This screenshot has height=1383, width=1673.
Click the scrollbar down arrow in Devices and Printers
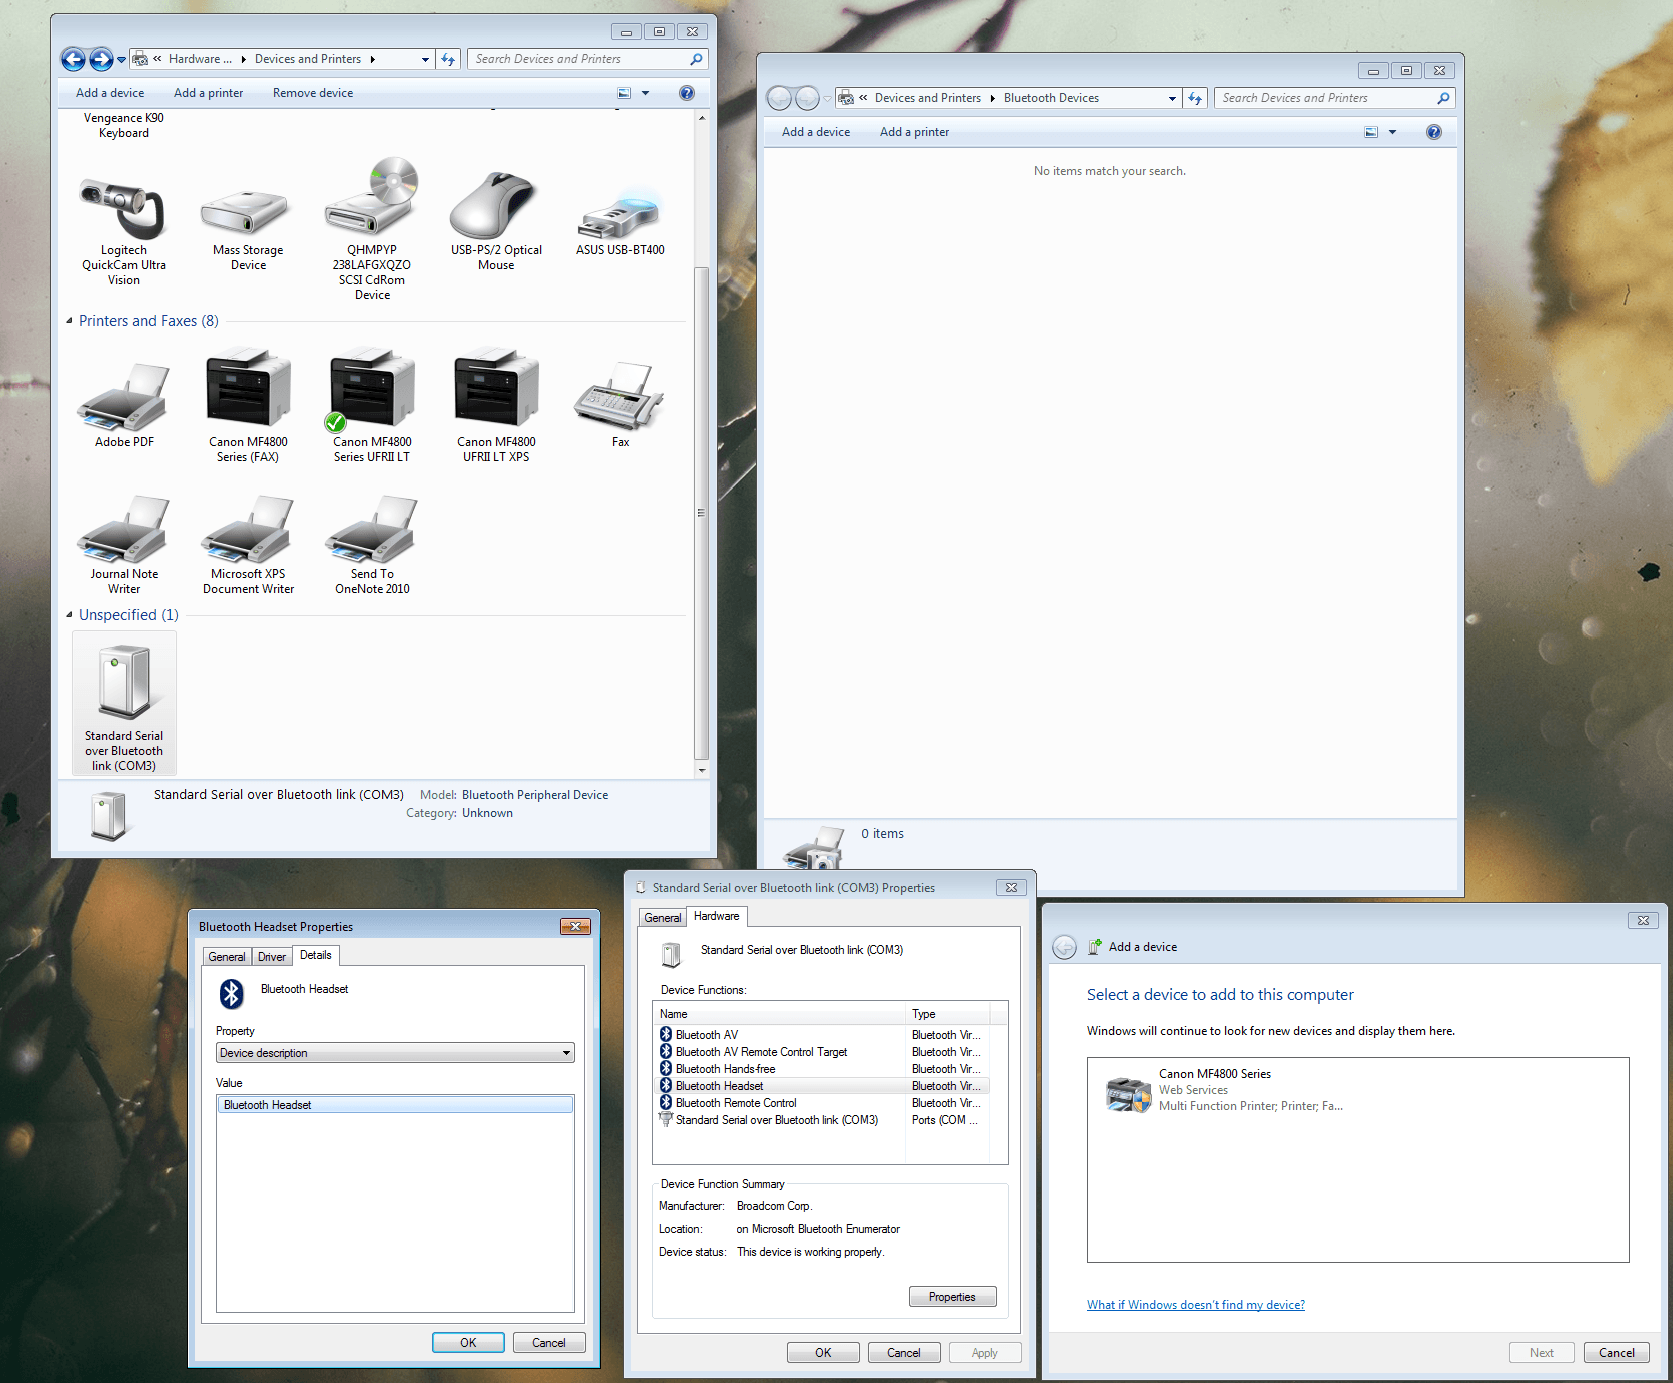tap(702, 770)
